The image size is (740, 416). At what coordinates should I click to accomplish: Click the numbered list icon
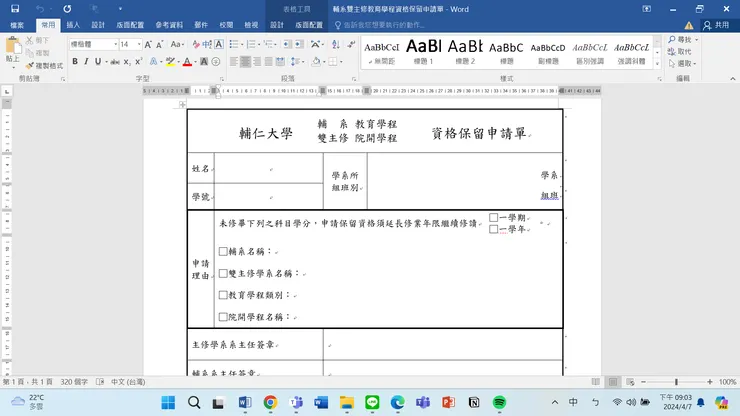pos(251,44)
